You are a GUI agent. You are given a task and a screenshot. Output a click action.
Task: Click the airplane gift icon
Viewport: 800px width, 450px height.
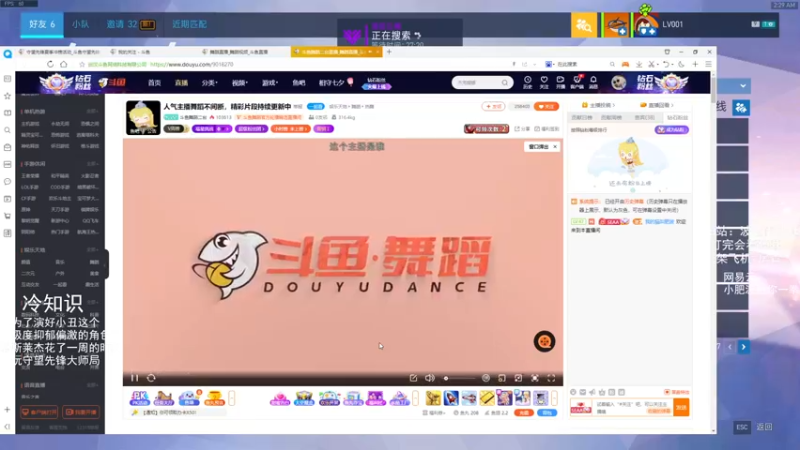[x=469, y=398]
